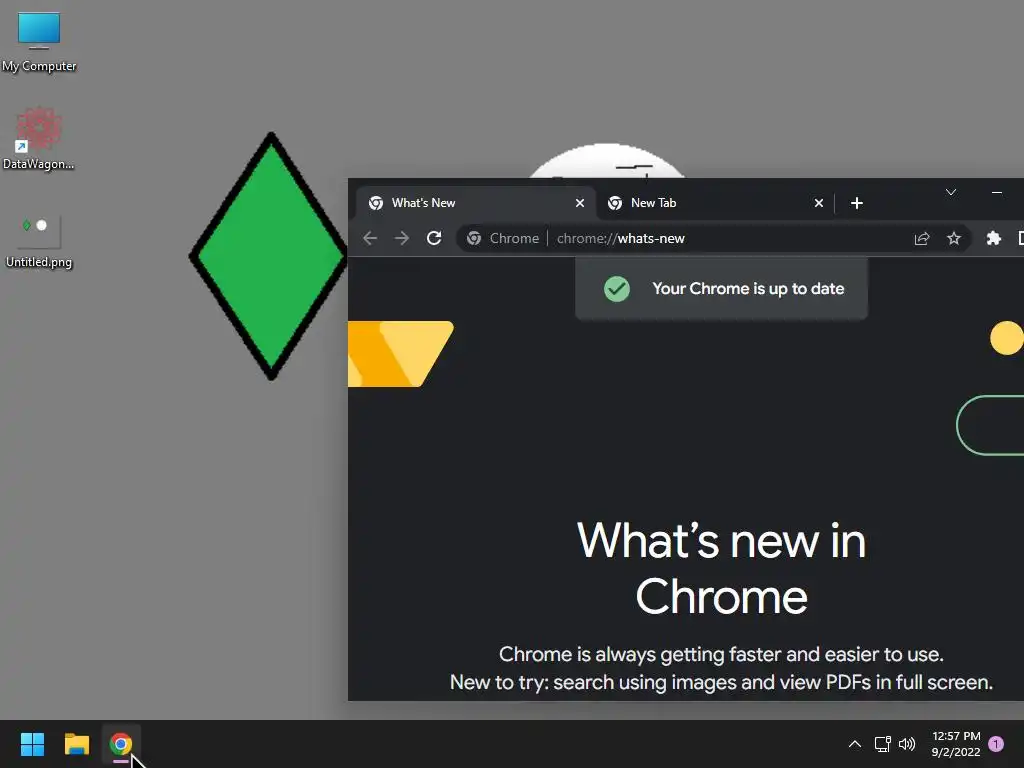The width and height of the screenshot is (1024, 768).
Task: Select the Untitled.png file on desktop
Action: point(39,242)
